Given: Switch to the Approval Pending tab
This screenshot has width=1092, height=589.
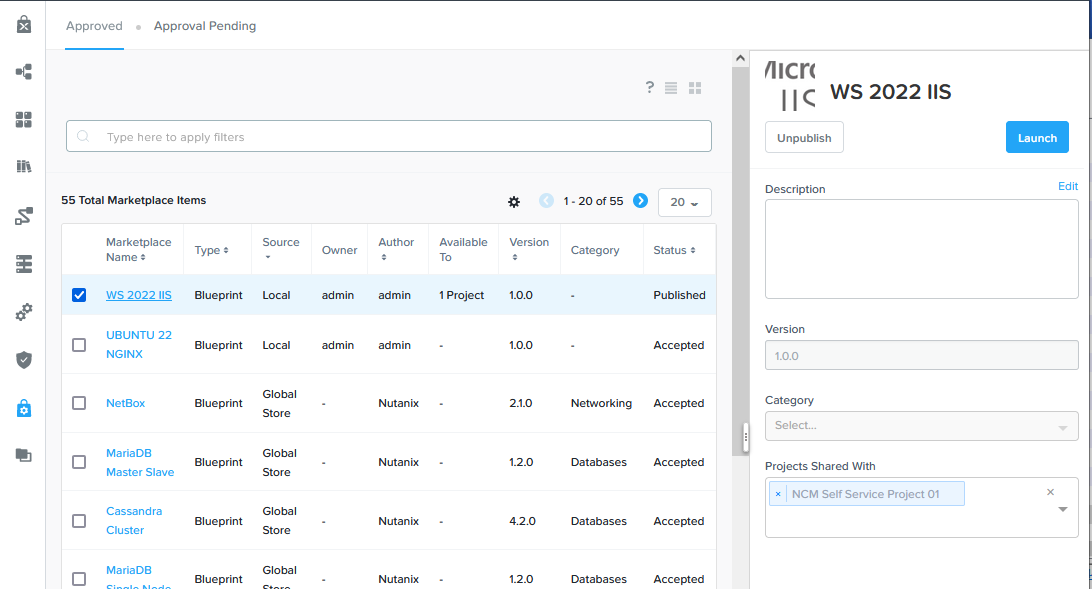Looking at the screenshot, I should click(205, 26).
